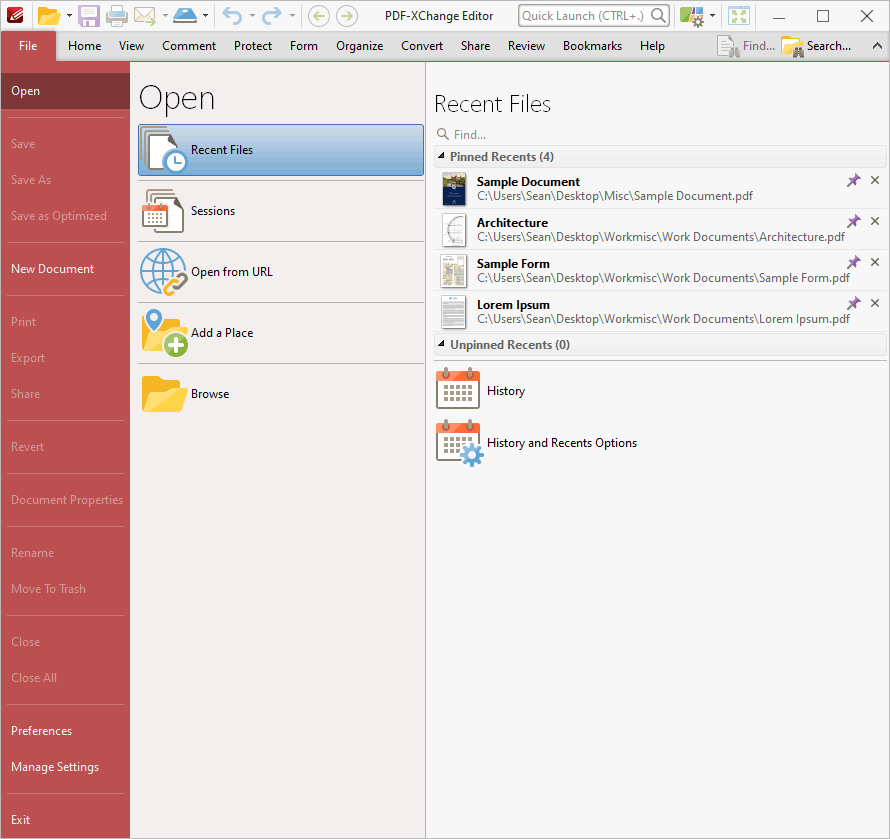Open History and Recents Options

pos(536,443)
